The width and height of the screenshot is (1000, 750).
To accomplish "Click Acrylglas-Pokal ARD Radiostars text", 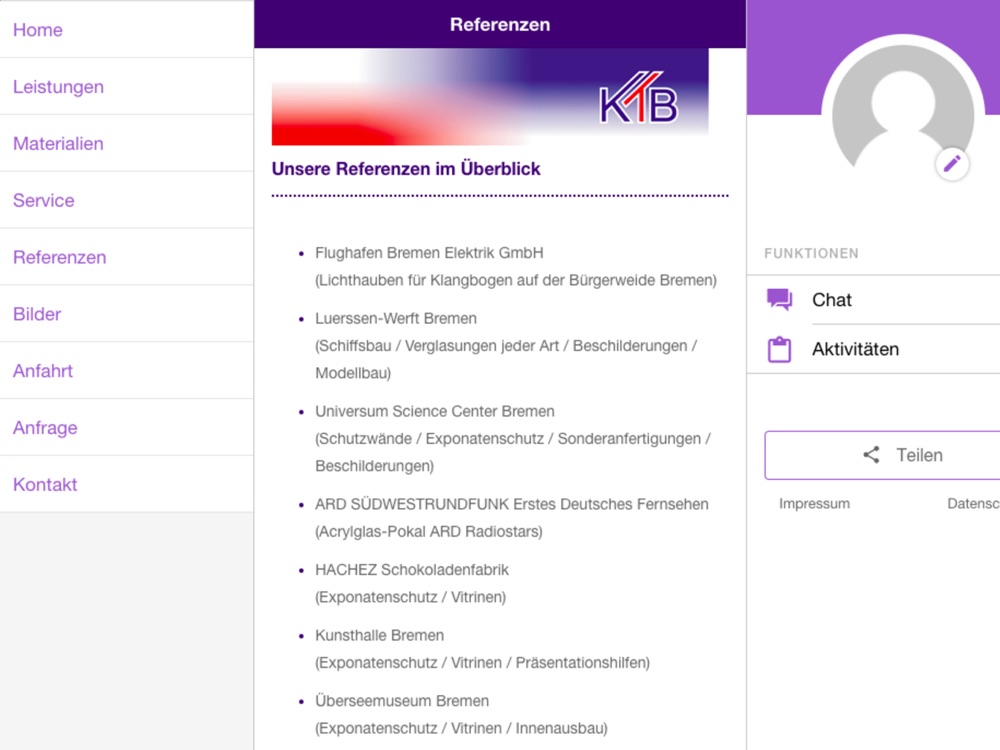I will click(x=429, y=531).
